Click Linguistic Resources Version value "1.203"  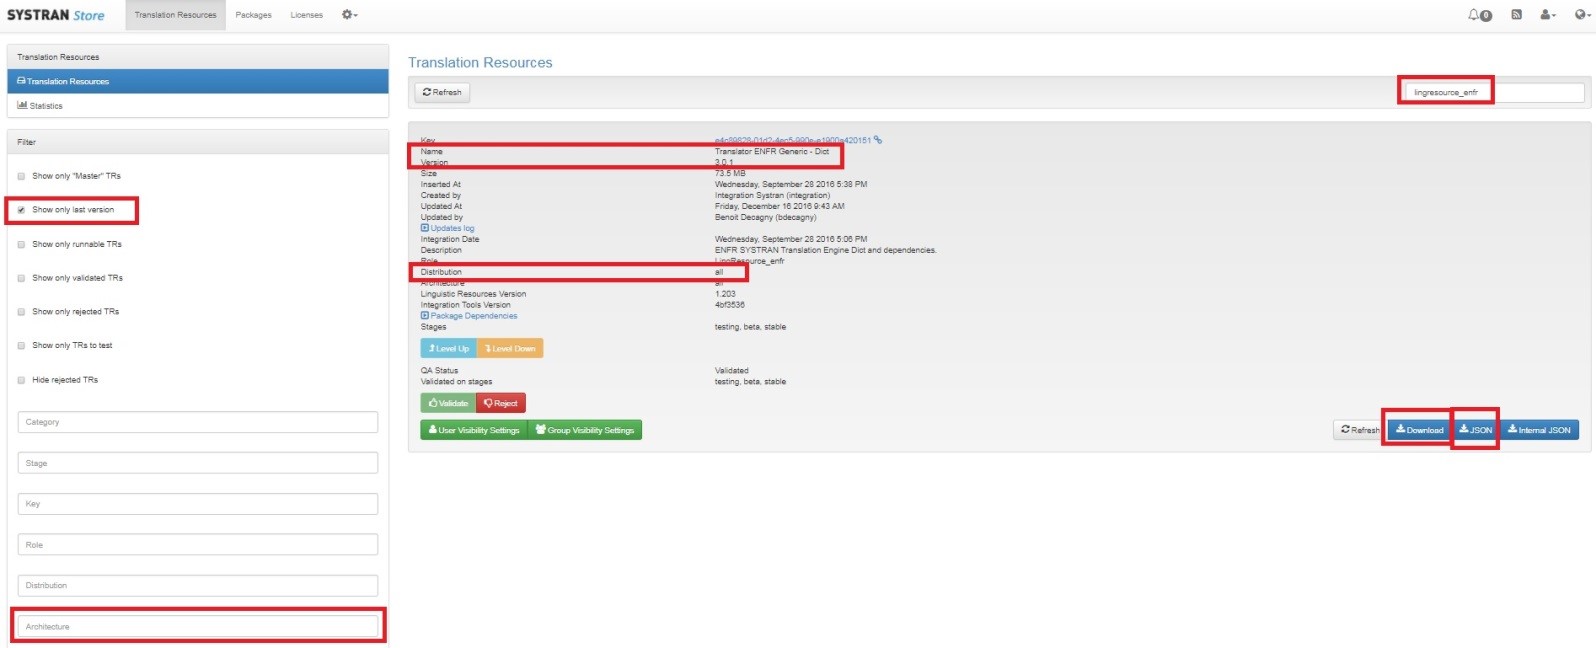[725, 294]
